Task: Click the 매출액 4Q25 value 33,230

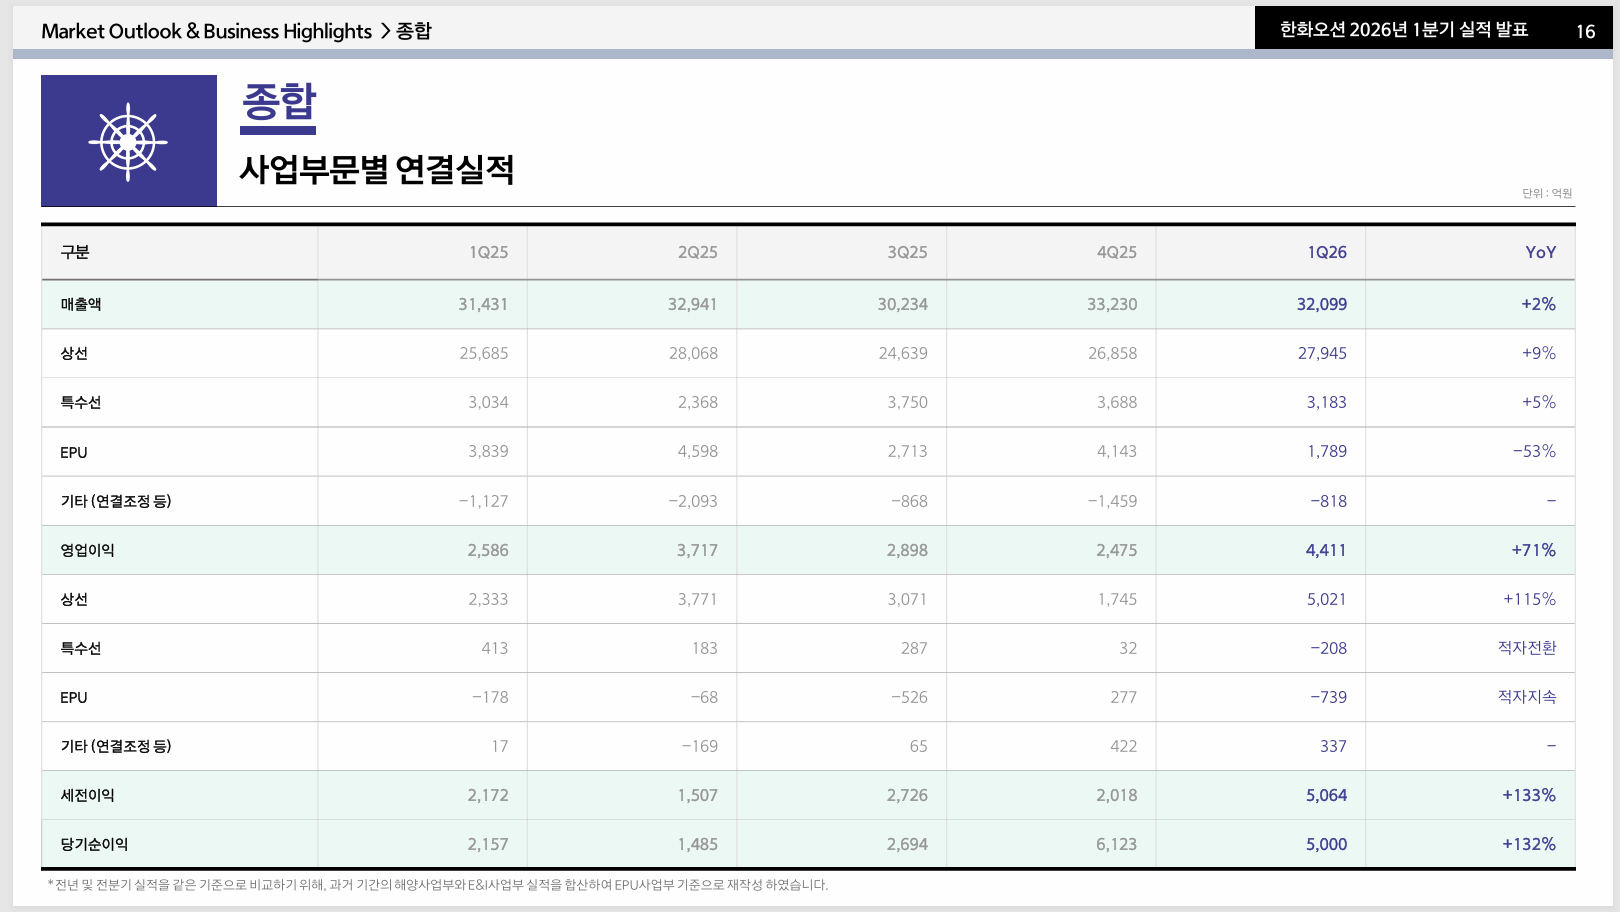Action: coord(1112,304)
